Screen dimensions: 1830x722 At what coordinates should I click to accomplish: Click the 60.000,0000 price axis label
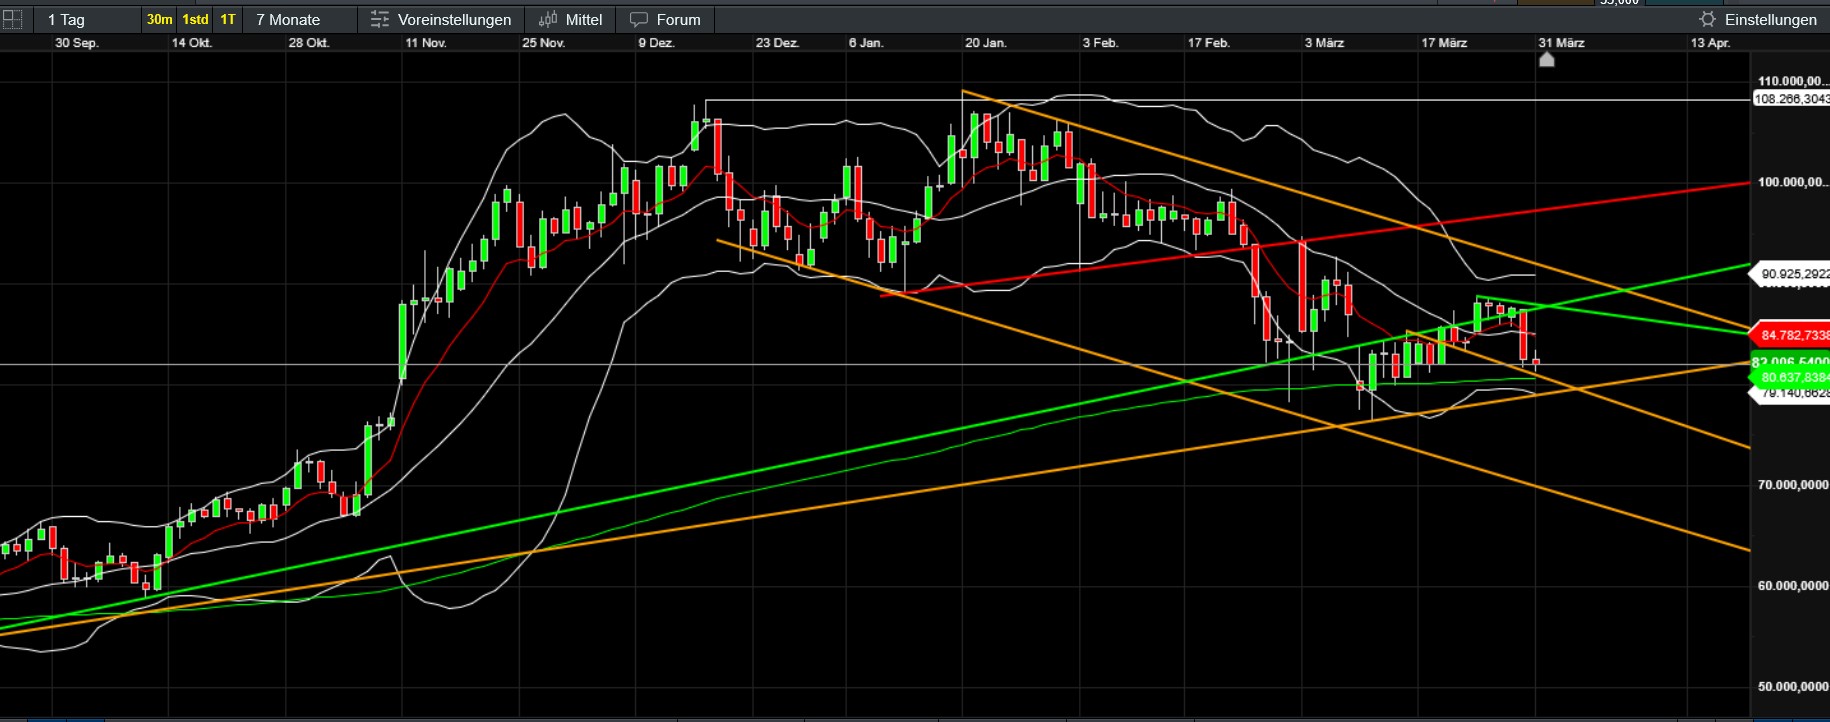click(x=1793, y=586)
